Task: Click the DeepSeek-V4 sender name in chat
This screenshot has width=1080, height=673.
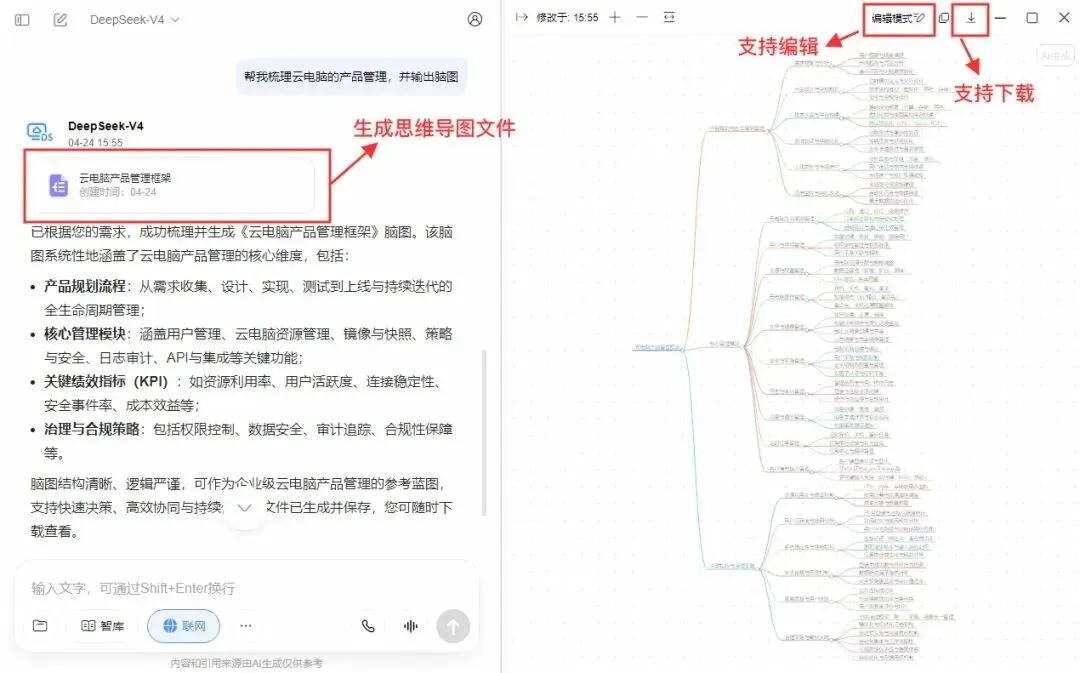Action: 105,126
